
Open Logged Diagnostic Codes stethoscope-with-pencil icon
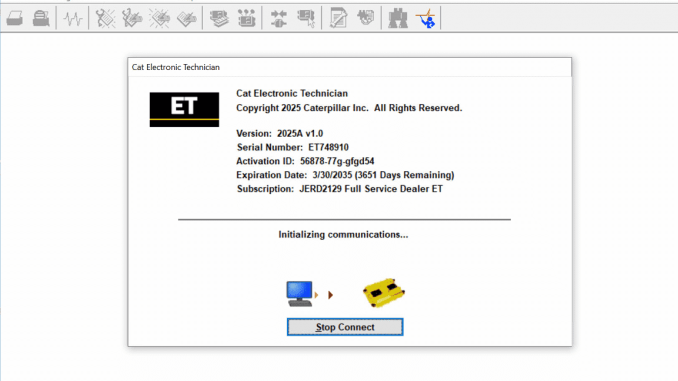point(132,19)
